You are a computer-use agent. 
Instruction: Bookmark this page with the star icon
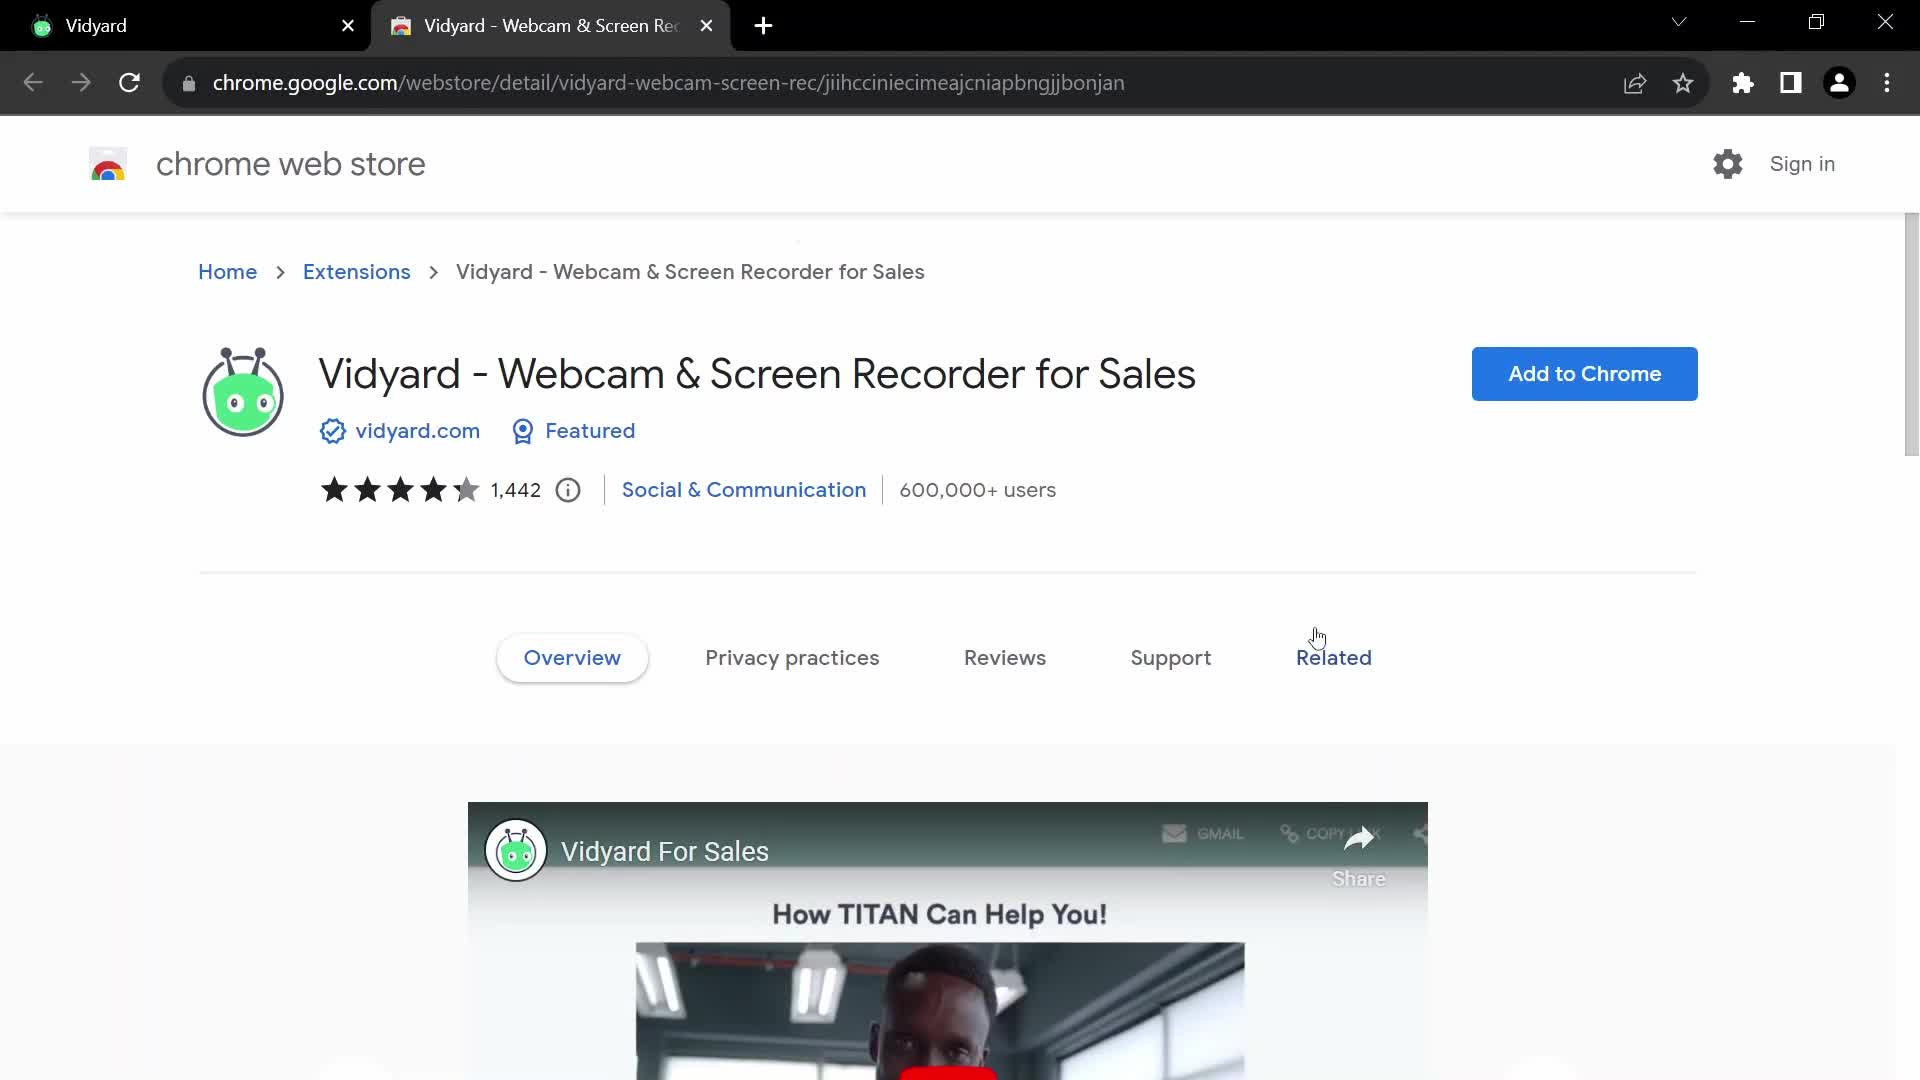point(1683,83)
